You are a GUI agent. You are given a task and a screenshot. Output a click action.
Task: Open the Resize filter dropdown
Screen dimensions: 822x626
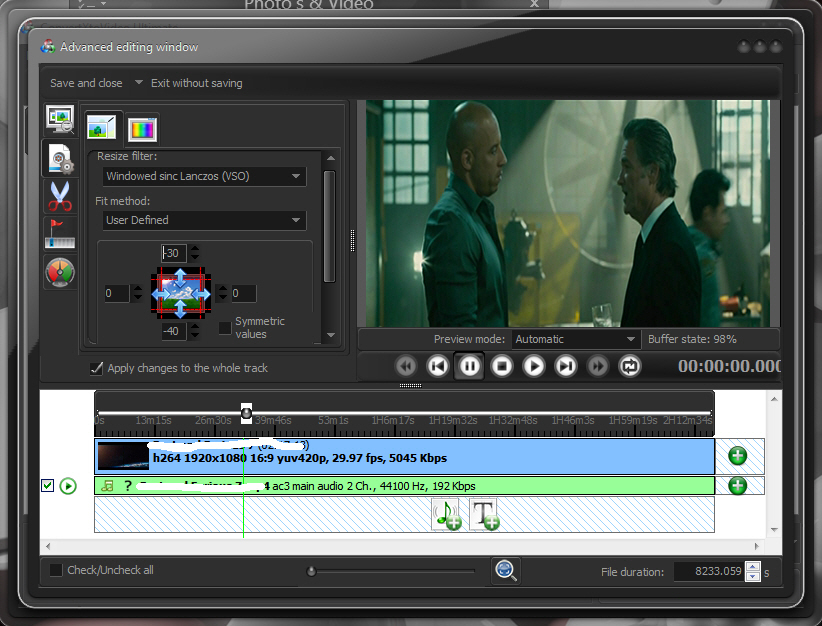[x=204, y=176]
